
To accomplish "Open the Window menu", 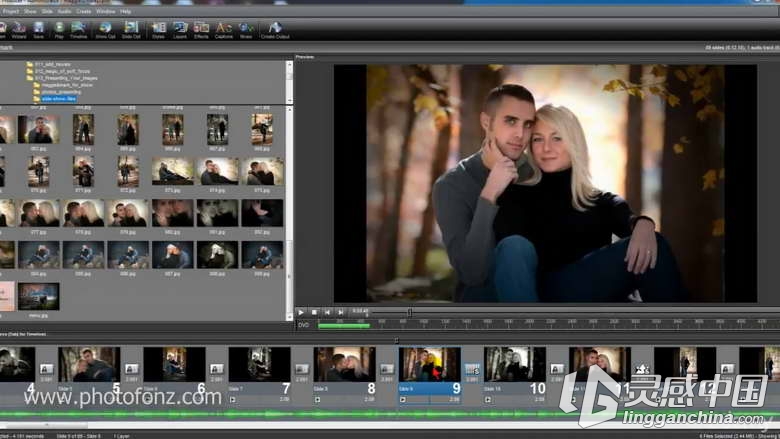I will click(x=105, y=11).
